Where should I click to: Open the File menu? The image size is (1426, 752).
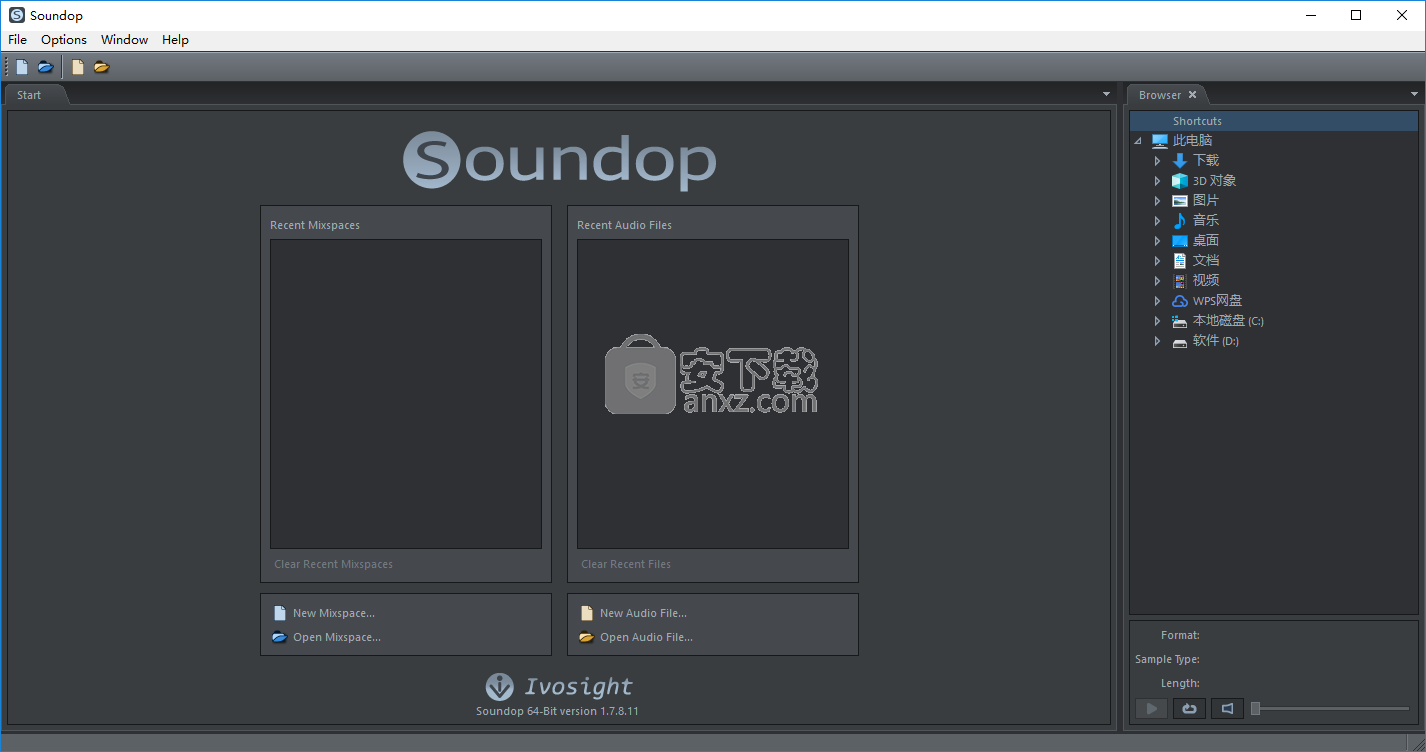tap(17, 40)
